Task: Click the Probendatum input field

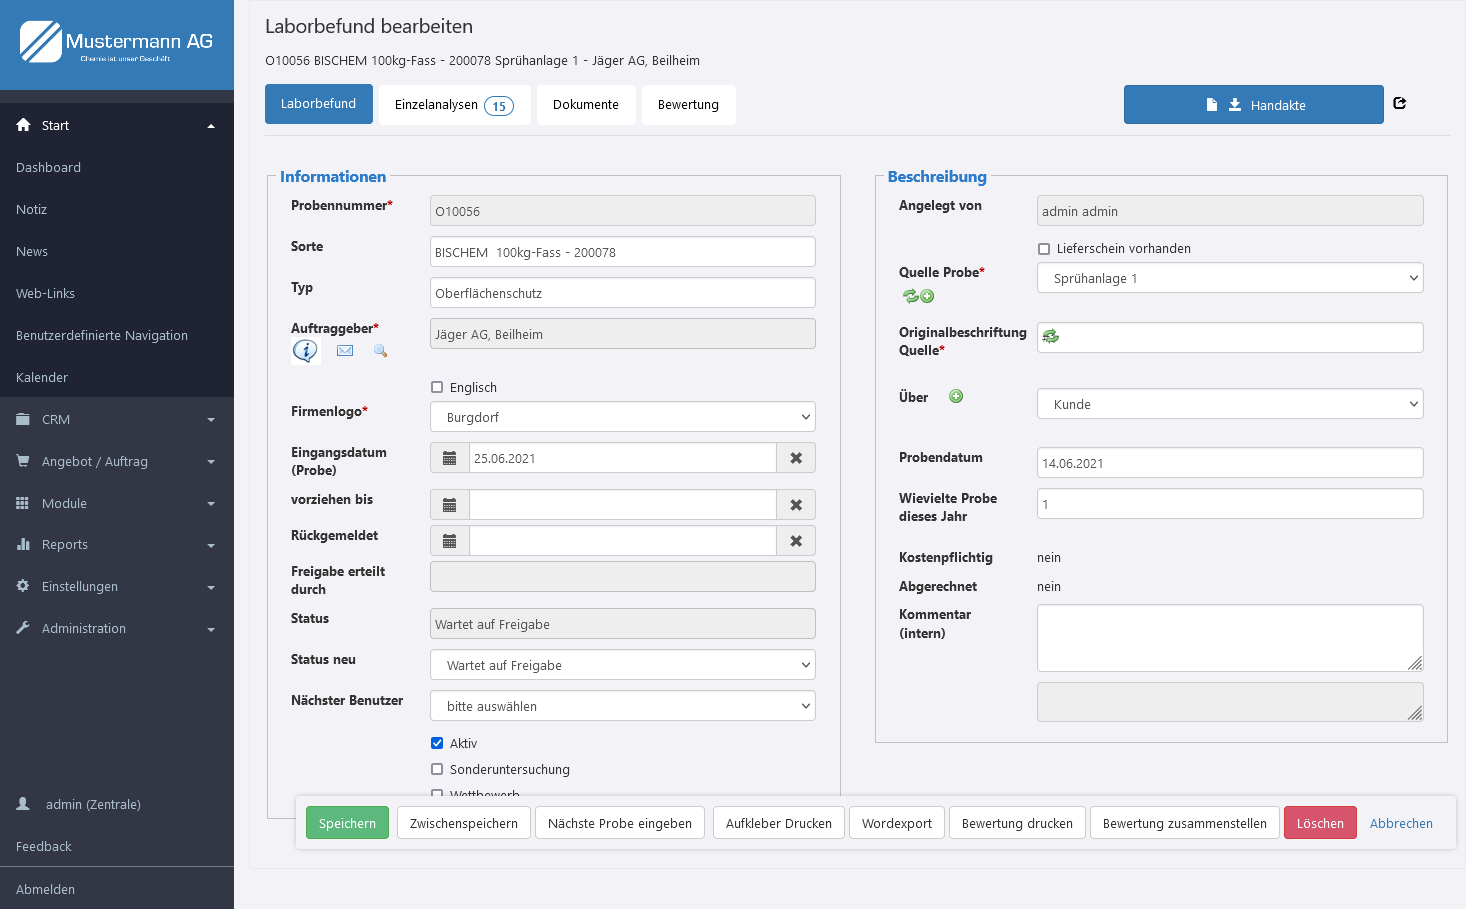Action: pyautogui.click(x=1230, y=463)
